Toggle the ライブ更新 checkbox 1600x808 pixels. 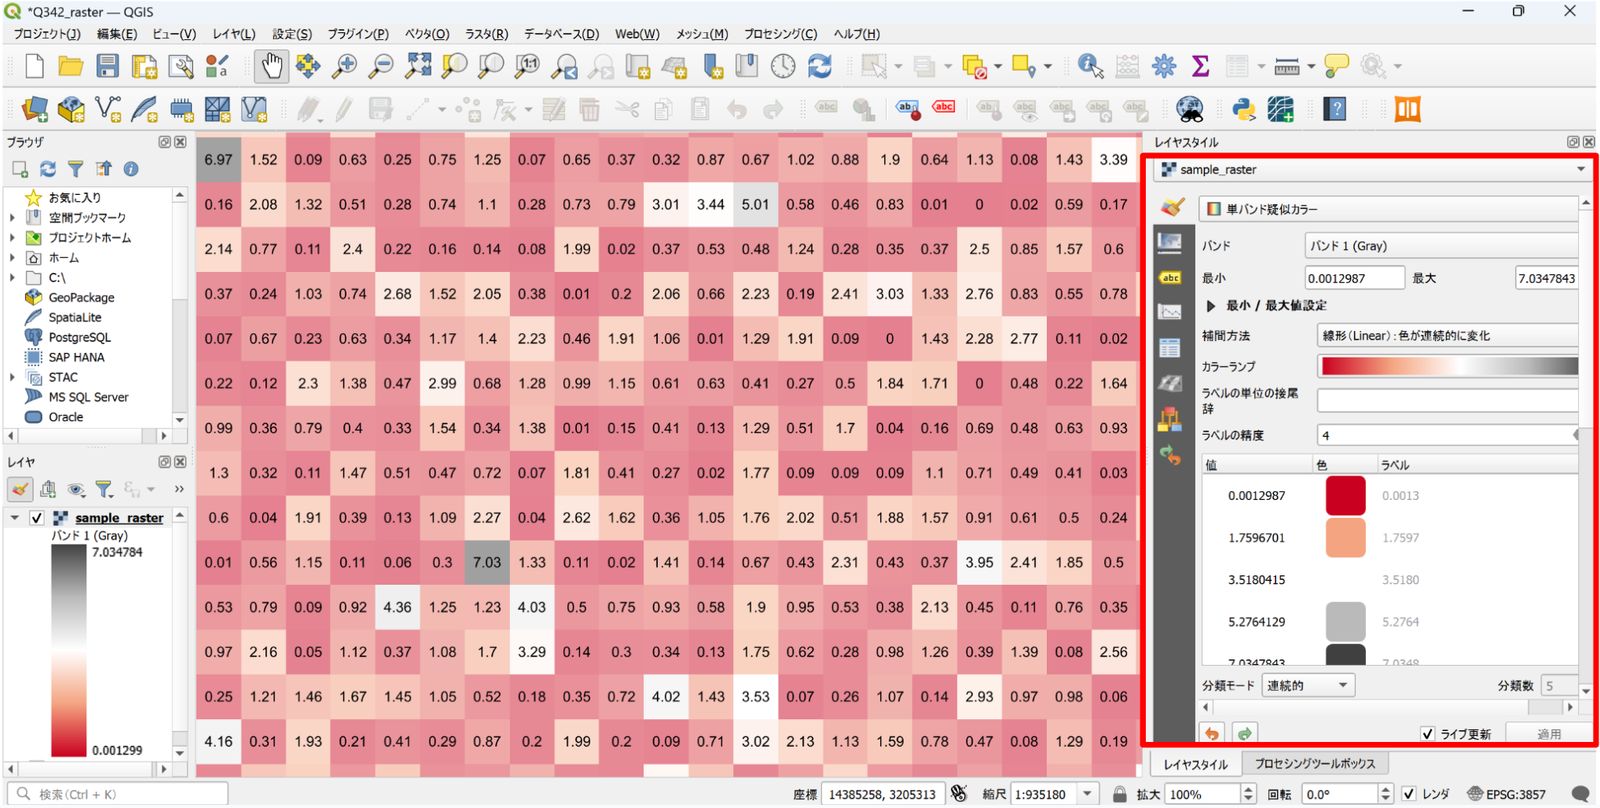pos(1427,734)
